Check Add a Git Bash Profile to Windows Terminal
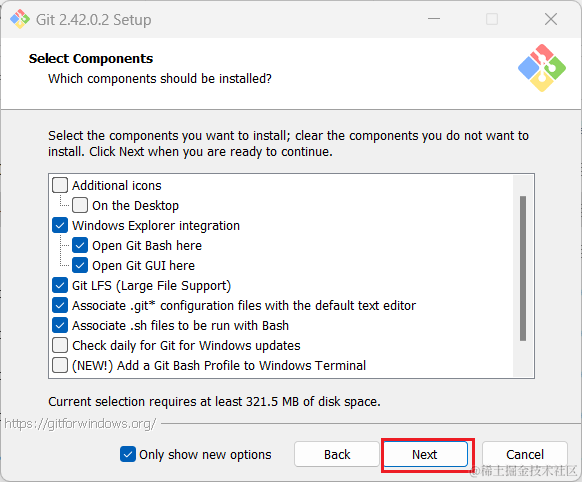 (x=60, y=365)
